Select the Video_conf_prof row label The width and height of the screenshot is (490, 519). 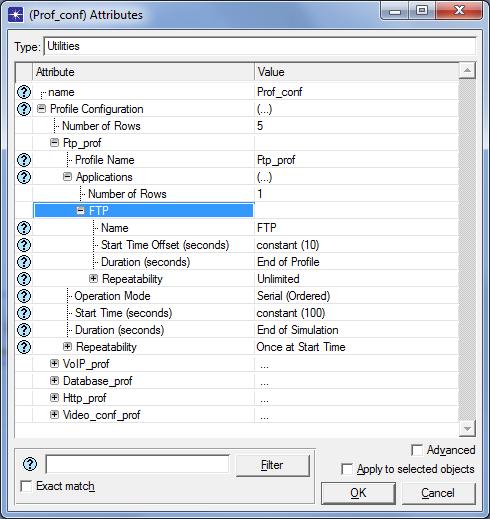101,415
